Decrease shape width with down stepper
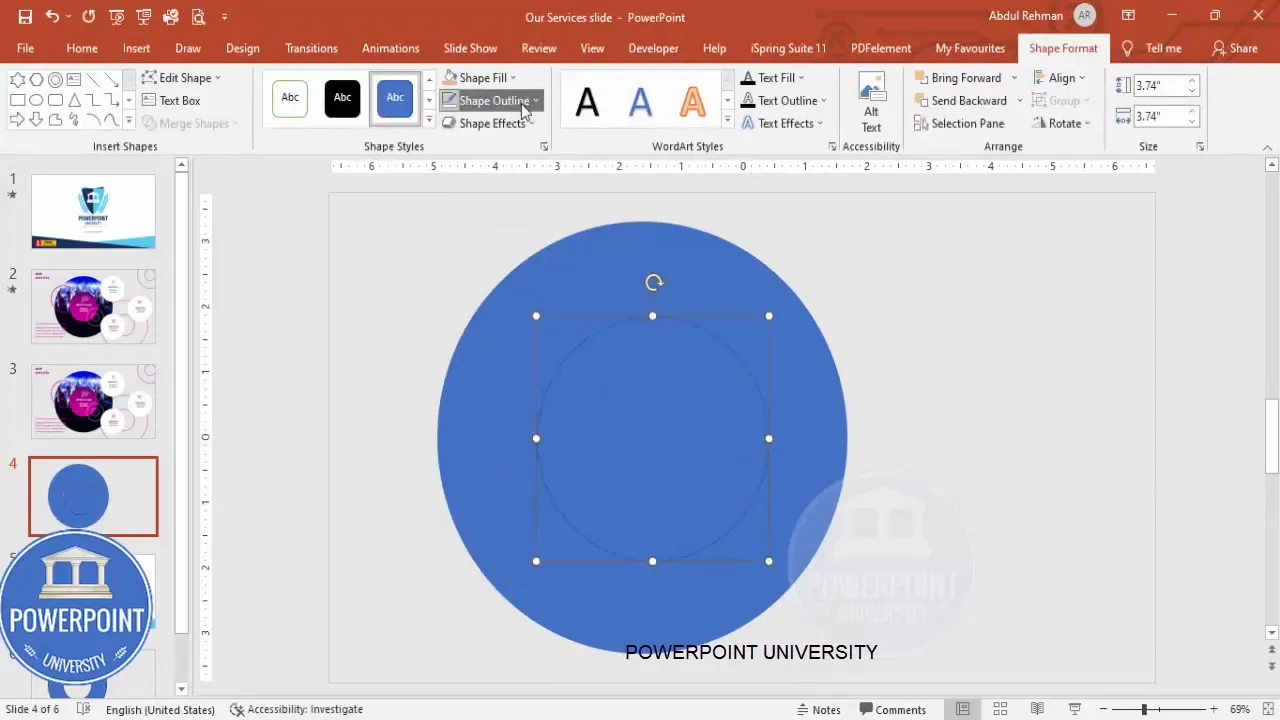The height and width of the screenshot is (720, 1280). point(1192,122)
